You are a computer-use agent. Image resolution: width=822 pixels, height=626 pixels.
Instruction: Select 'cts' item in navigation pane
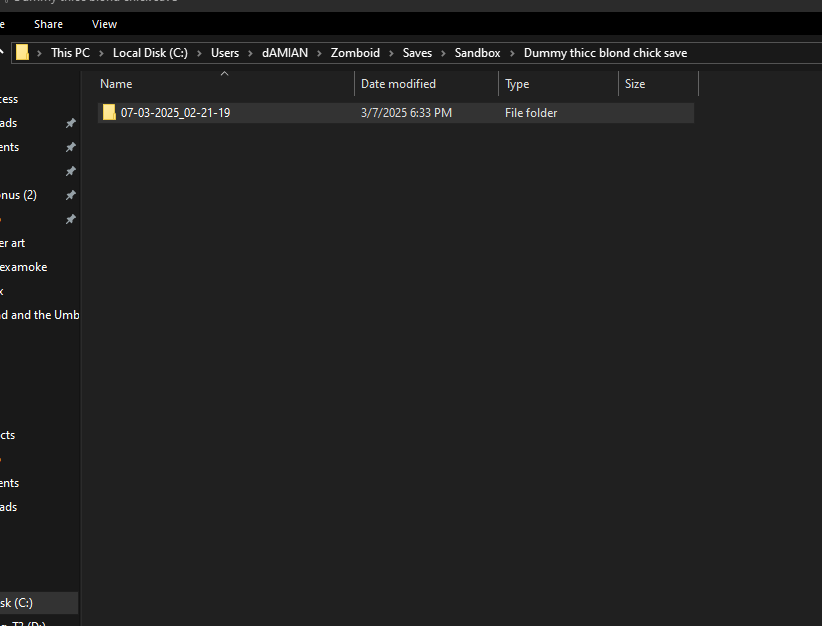(7, 435)
